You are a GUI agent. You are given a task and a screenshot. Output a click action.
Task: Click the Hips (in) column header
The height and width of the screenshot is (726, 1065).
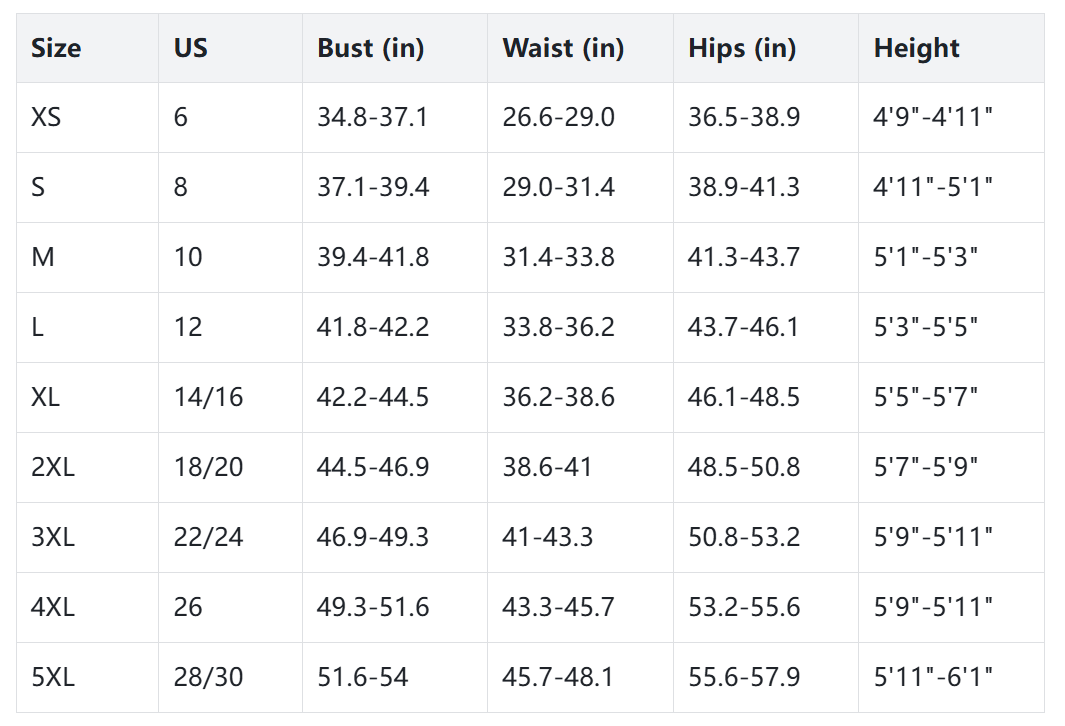(x=742, y=48)
